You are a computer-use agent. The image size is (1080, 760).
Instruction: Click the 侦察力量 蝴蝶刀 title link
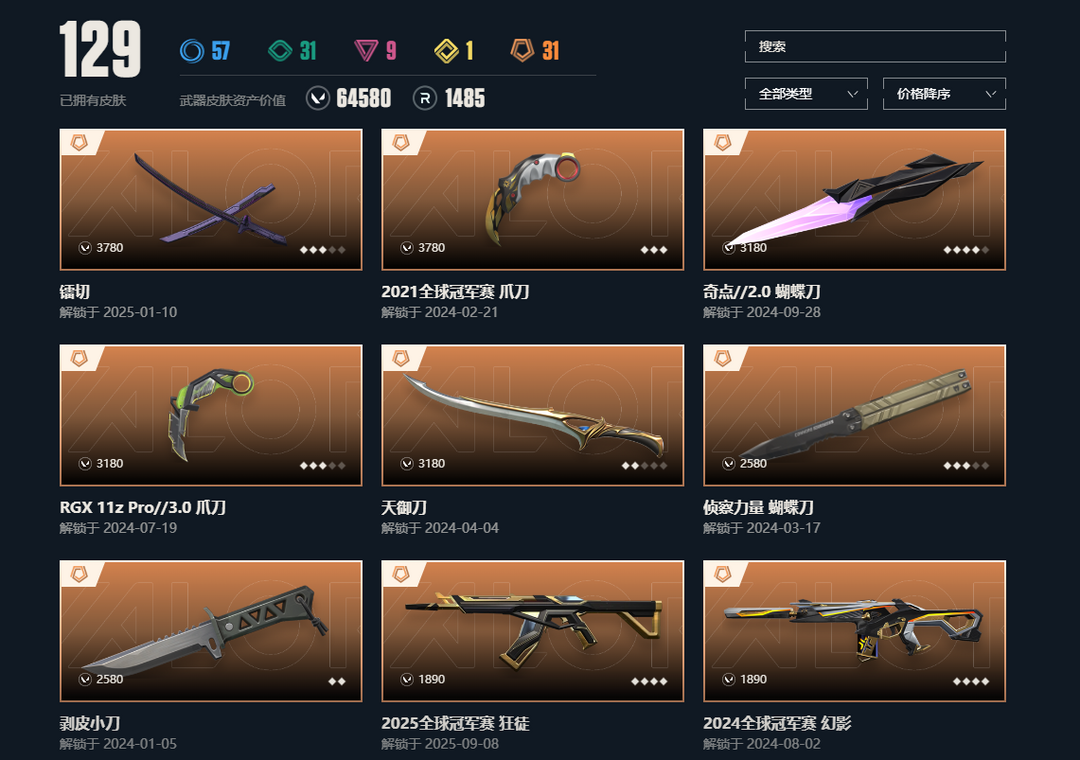point(758,508)
